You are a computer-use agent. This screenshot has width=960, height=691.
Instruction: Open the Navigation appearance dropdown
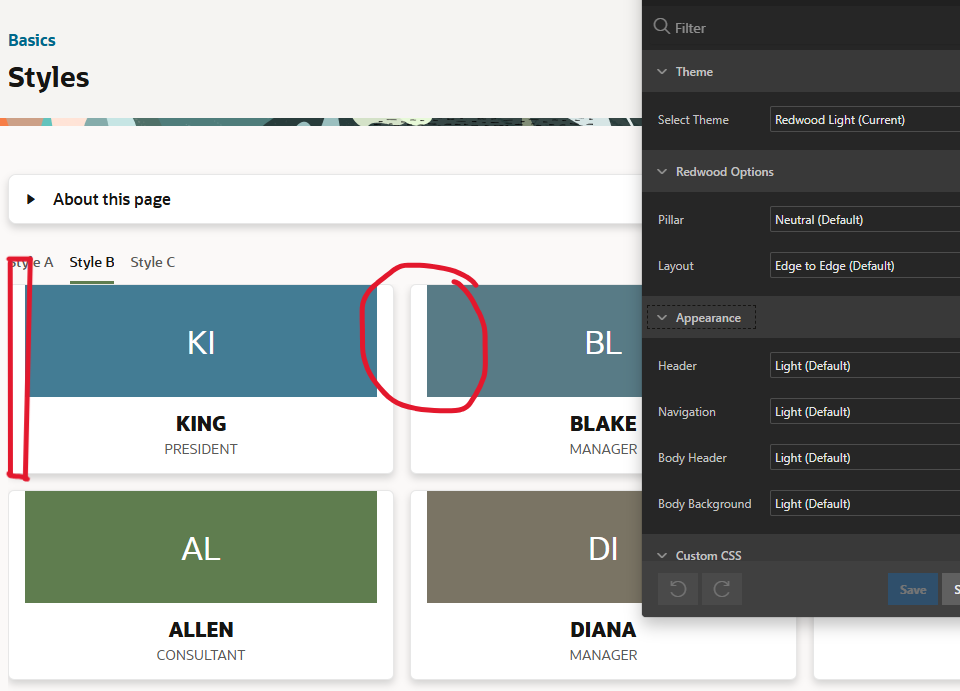click(865, 412)
